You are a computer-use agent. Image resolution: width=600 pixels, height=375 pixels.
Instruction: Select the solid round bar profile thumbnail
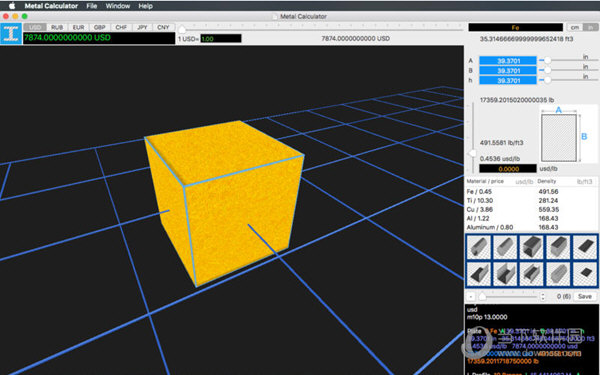[x=505, y=247]
